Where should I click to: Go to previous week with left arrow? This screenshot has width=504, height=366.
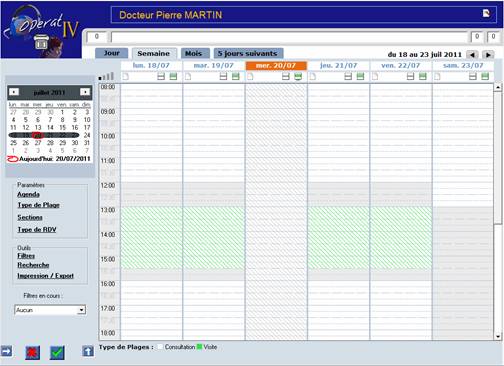coord(472,55)
